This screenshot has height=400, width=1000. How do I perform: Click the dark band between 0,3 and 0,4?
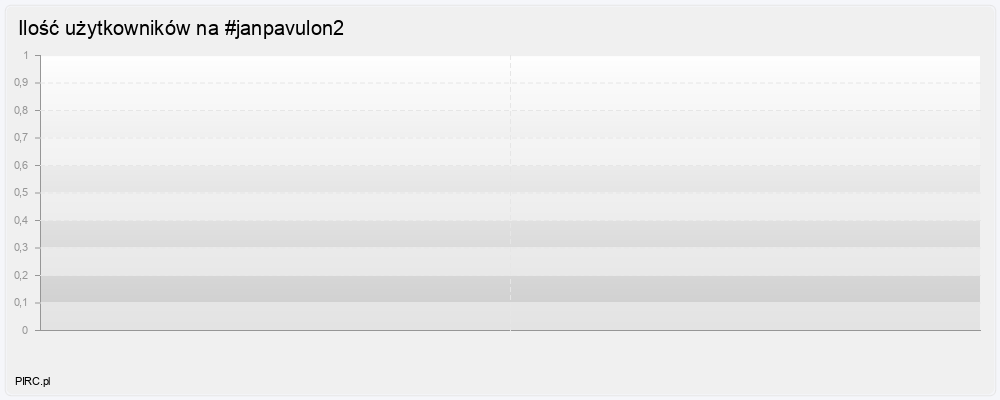pyautogui.click(x=510, y=234)
